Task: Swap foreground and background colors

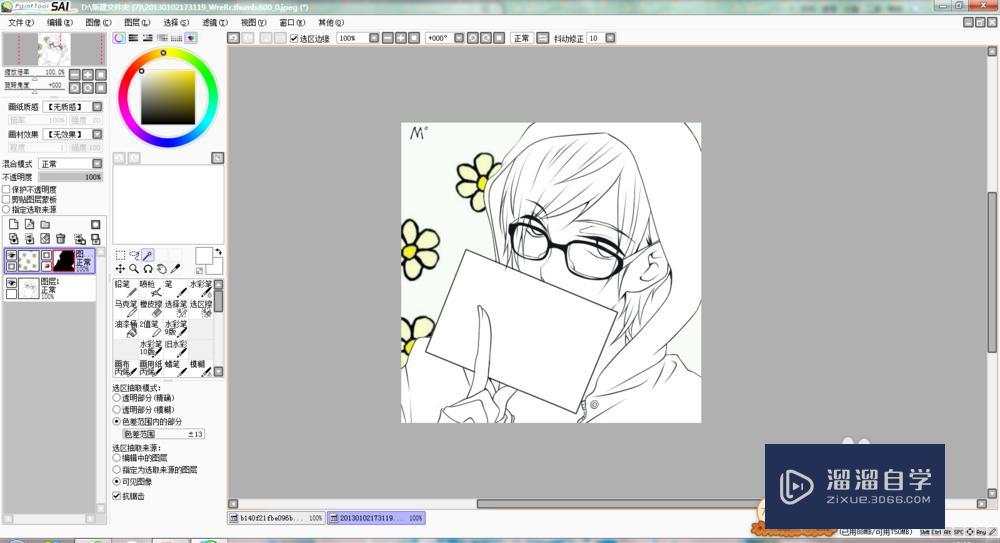Action: point(218,252)
